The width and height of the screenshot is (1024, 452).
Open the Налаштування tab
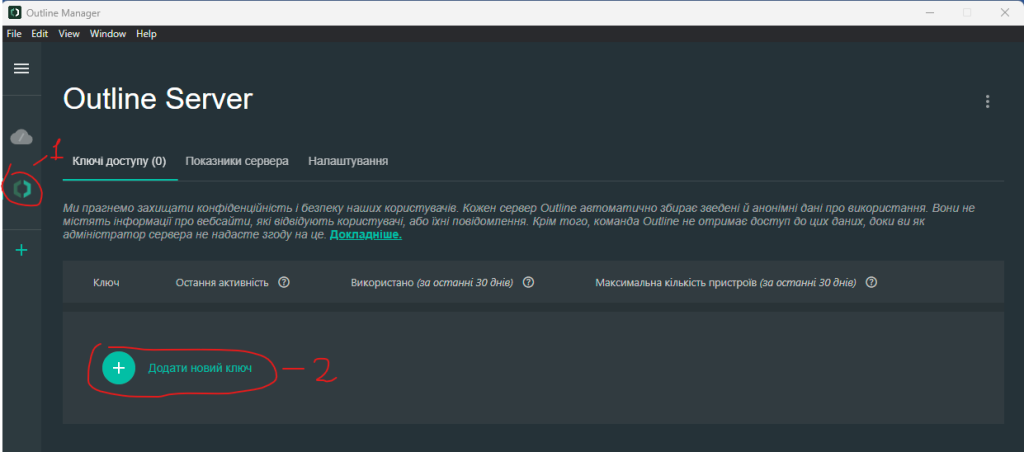(x=348, y=161)
